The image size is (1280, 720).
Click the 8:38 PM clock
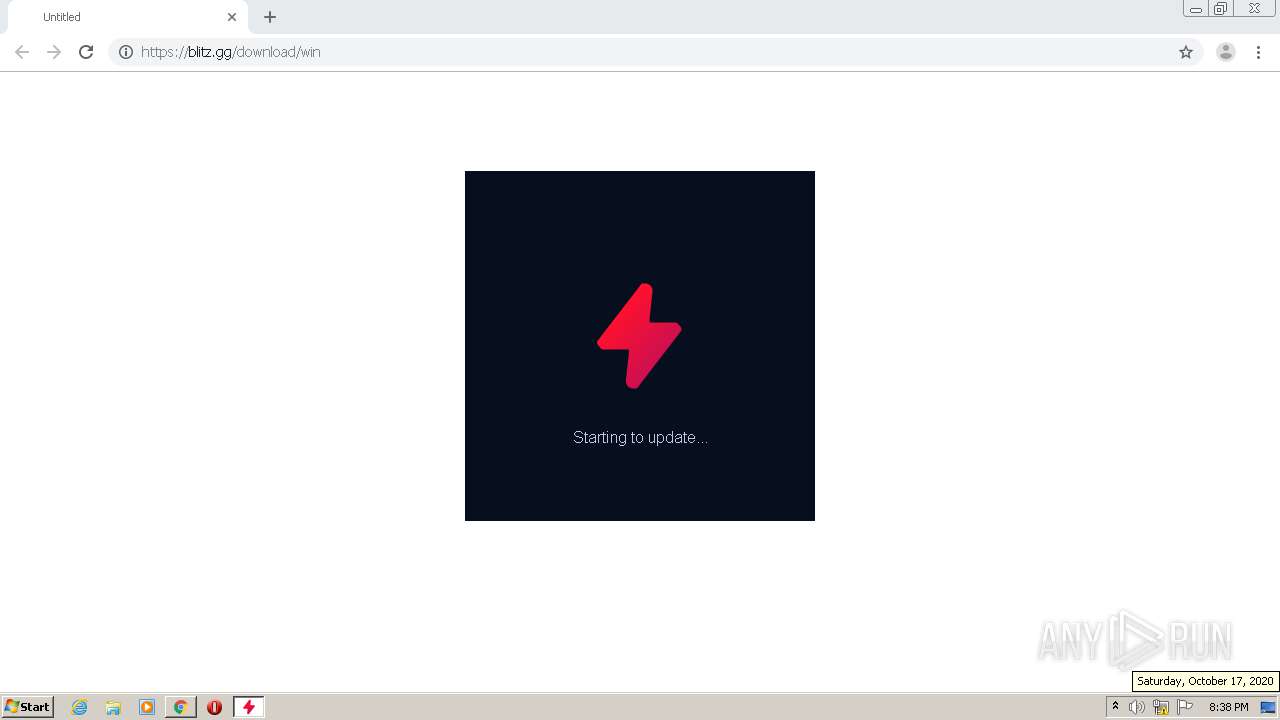click(1228, 707)
